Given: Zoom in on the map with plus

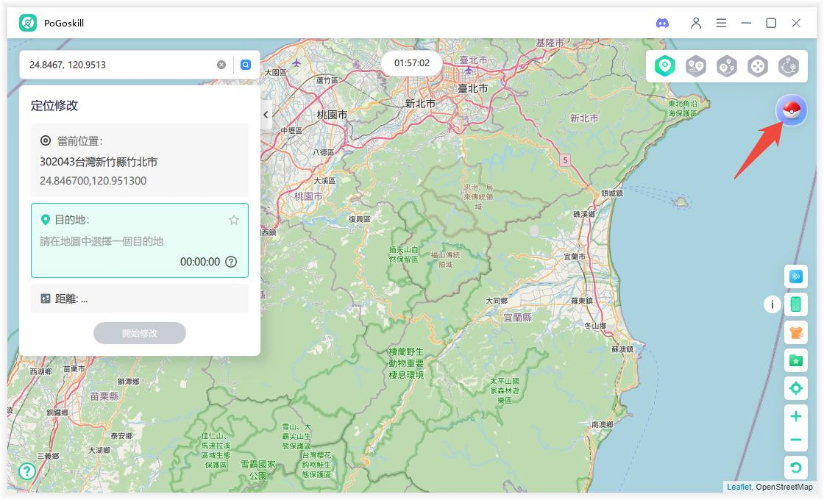Looking at the screenshot, I should pyautogui.click(x=796, y=416).
